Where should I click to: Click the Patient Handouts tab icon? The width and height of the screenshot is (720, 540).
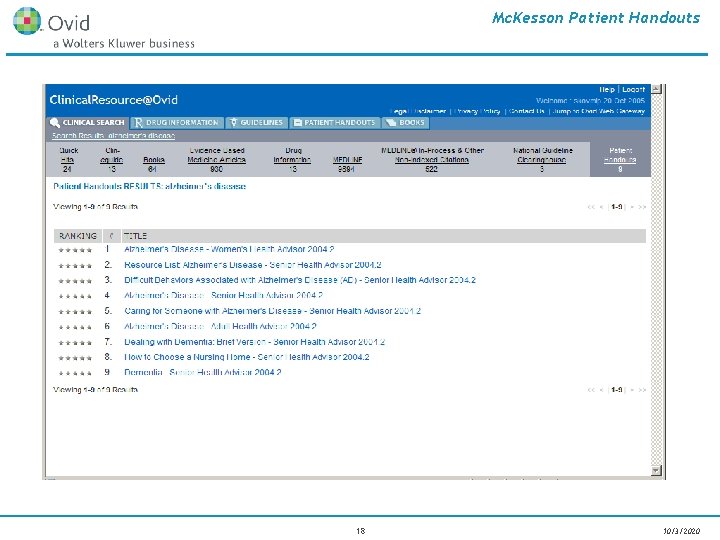coord(298,123)
